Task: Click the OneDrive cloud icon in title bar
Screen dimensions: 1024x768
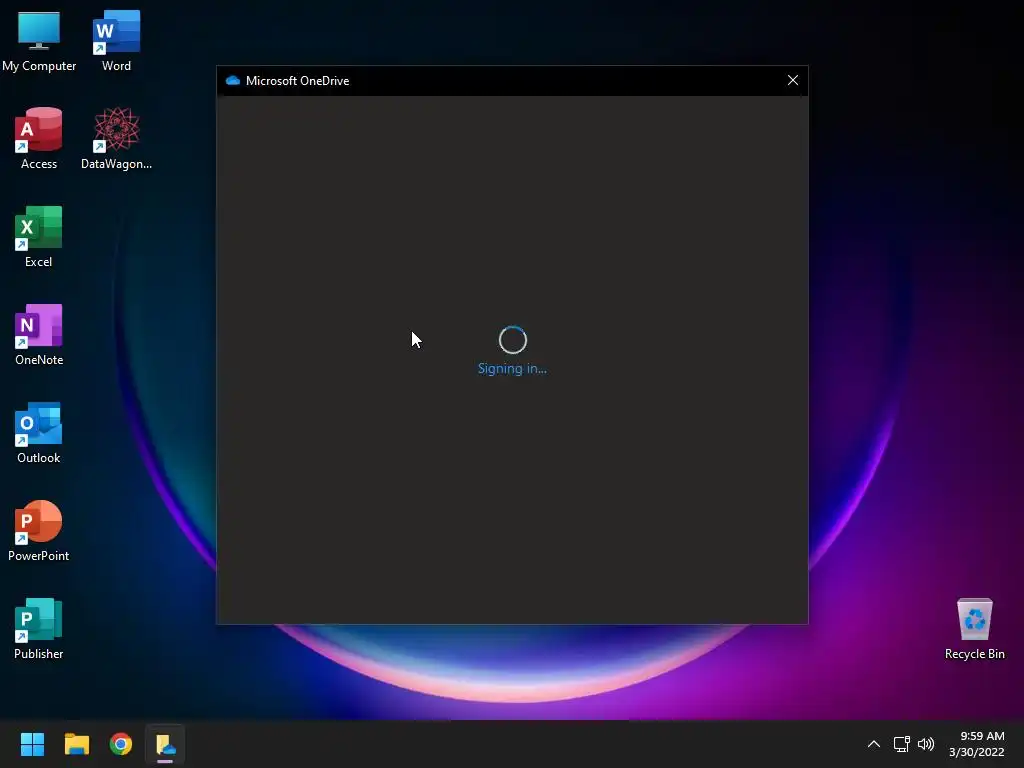Action: click(232, 80)
